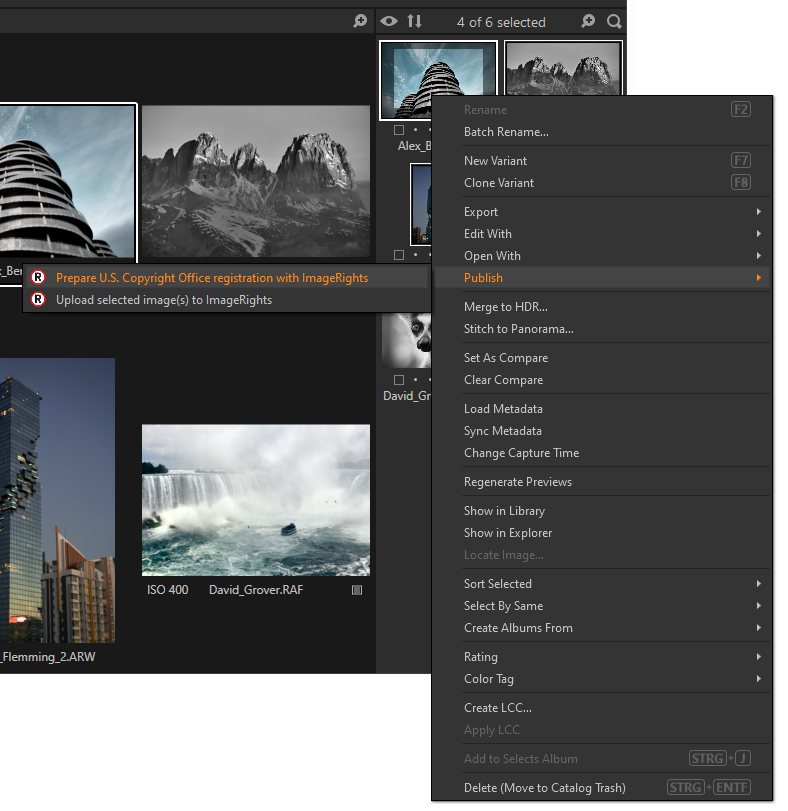Click the viewer zoom magnifier icon at top

coord(360,21)
